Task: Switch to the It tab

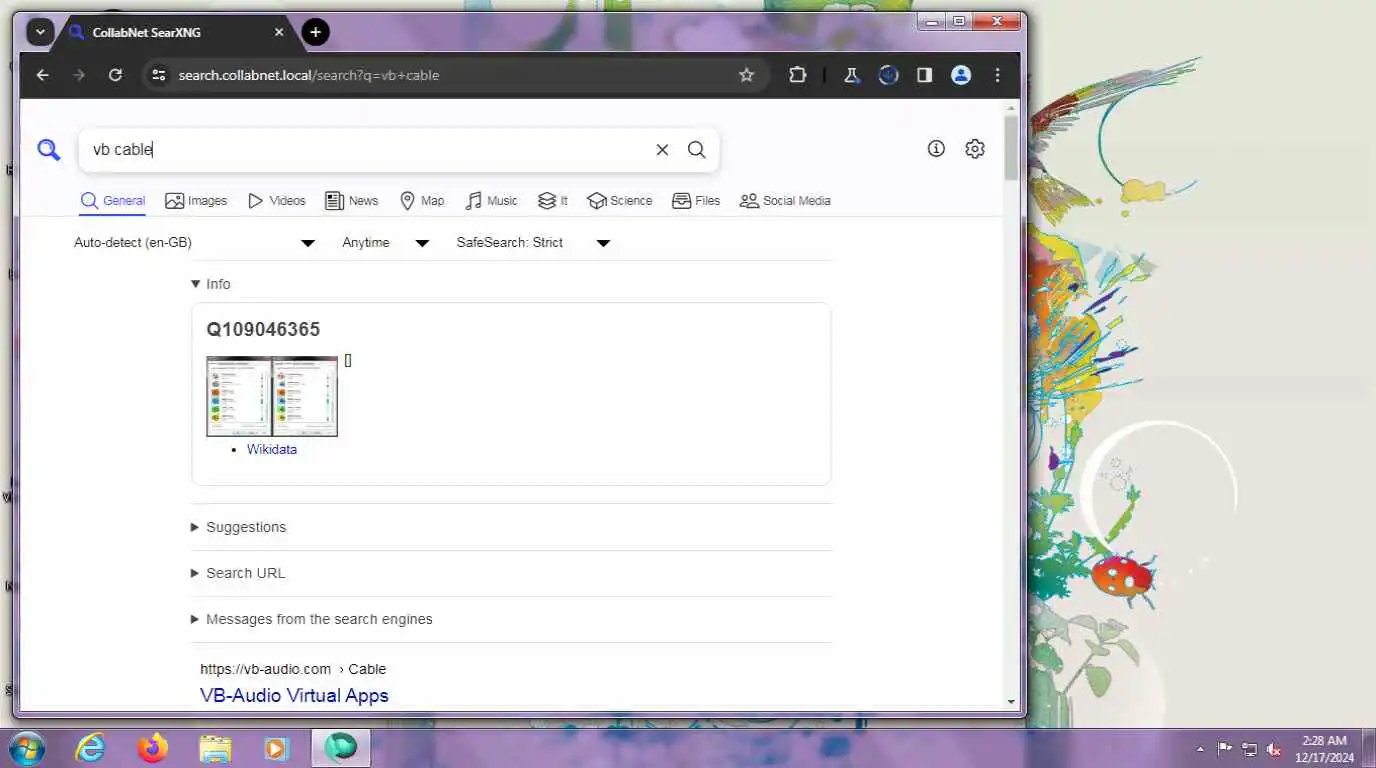Action: pyautogui.click(x=553, y=201)
